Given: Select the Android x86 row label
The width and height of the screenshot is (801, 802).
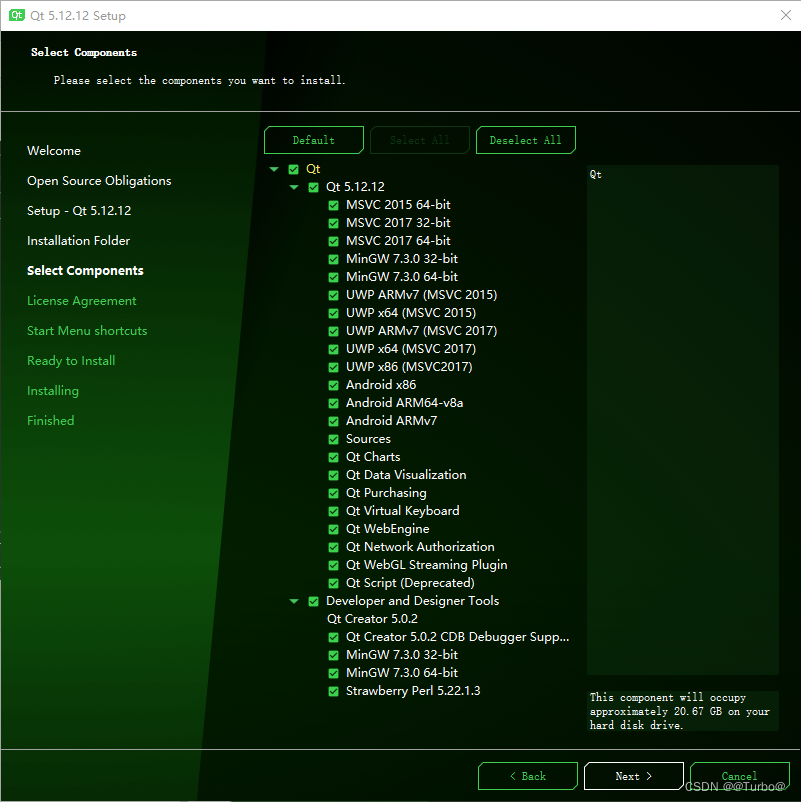Looking at the screenshot, I should click(381, 385).
